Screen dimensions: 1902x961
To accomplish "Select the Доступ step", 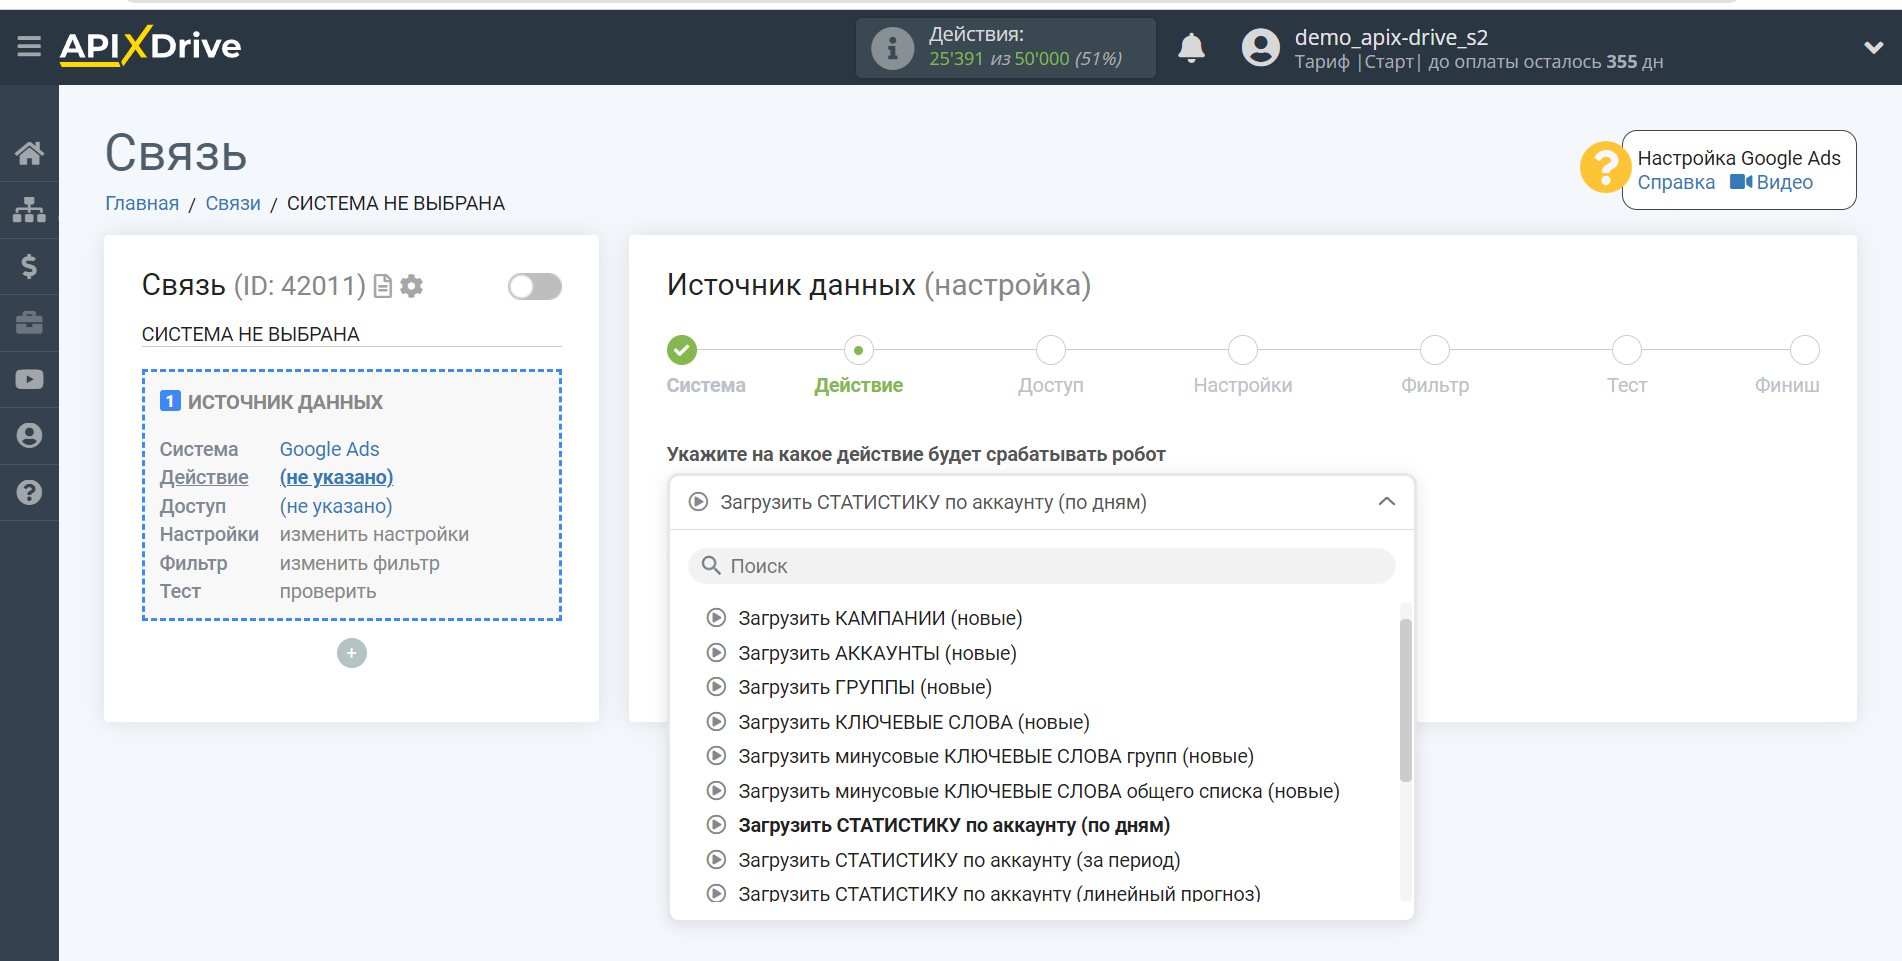I will [x=1051, y=350].
